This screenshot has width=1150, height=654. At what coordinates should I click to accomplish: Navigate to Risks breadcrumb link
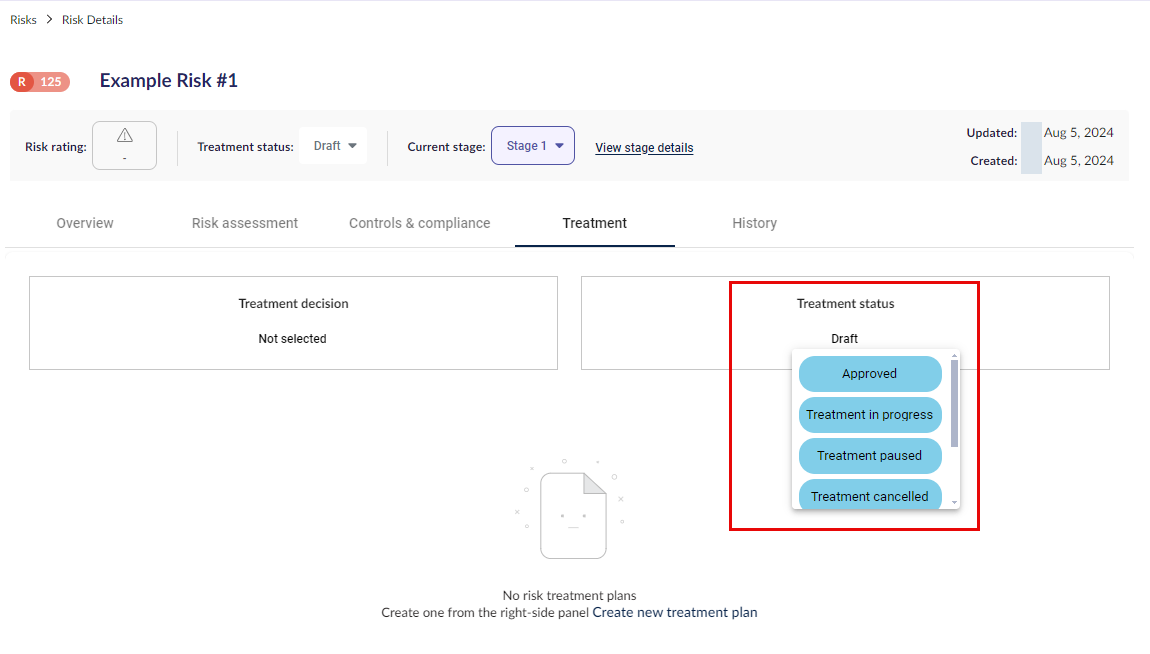23,20
